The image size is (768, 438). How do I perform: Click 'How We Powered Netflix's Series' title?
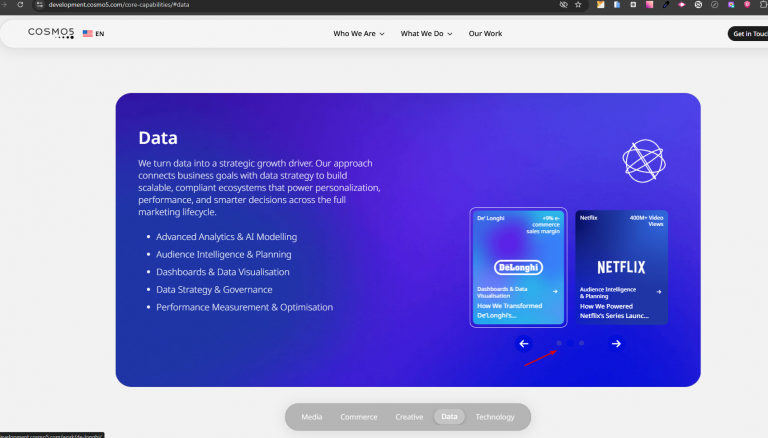(614, 311)
